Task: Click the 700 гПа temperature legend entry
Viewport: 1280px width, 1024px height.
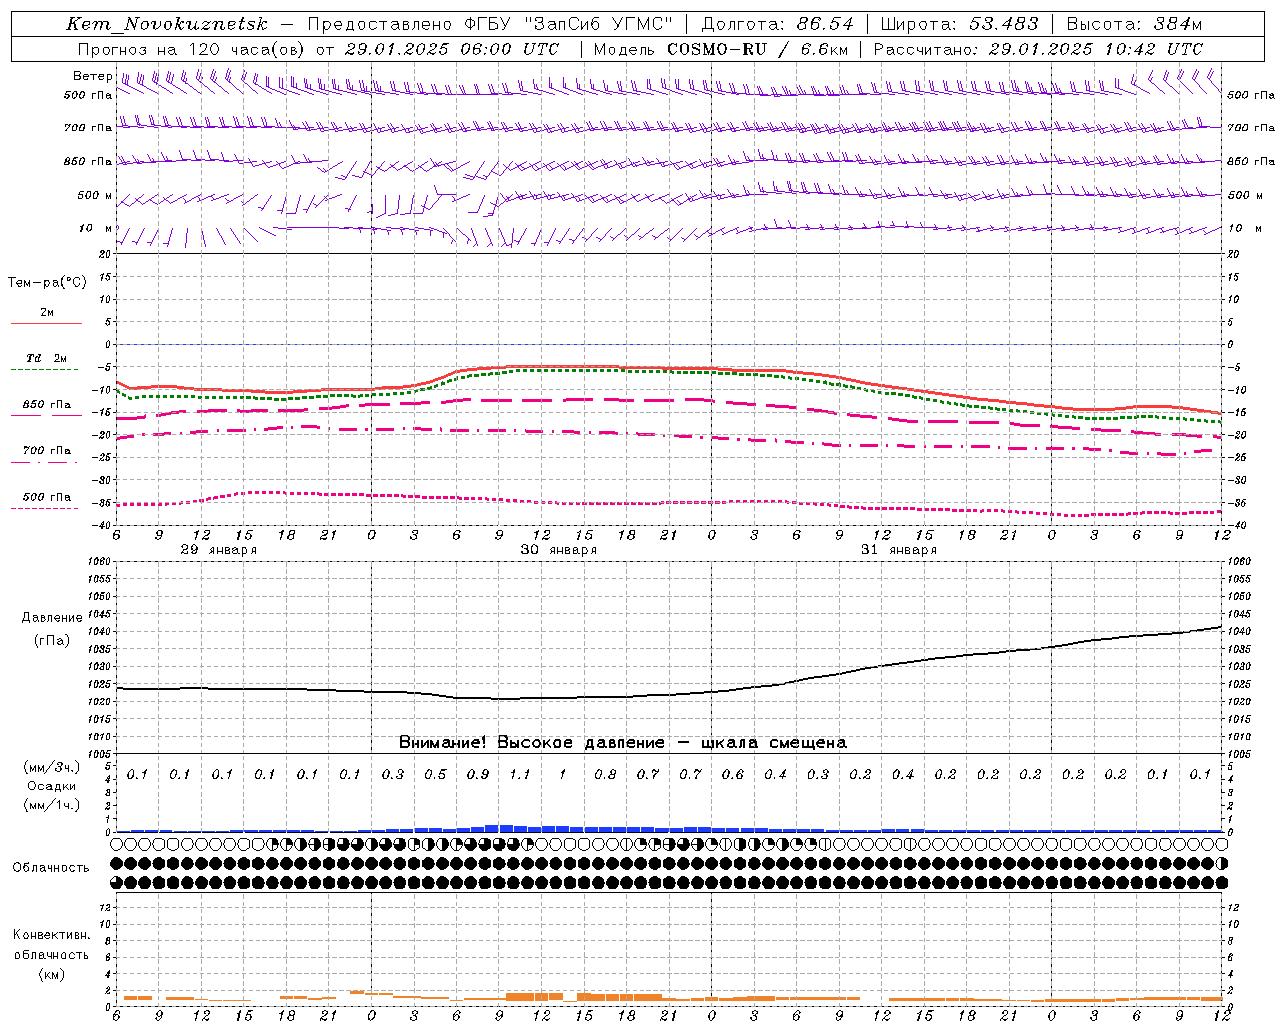Action: tap(47, 451)
